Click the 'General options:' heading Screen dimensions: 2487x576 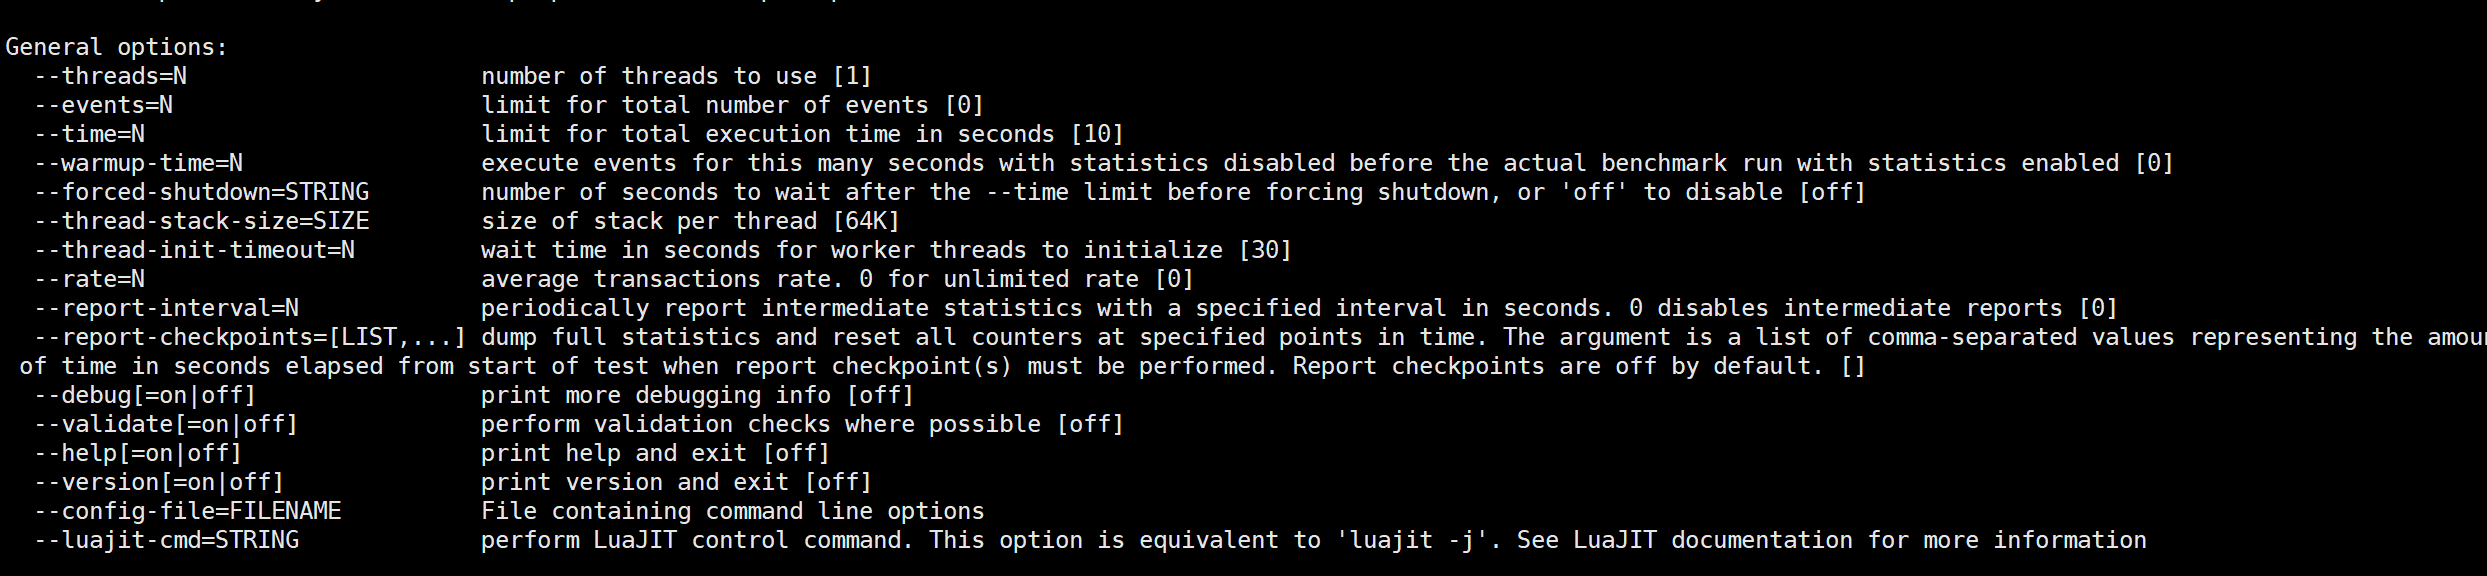pyautogui.click(x=117, y=47)
